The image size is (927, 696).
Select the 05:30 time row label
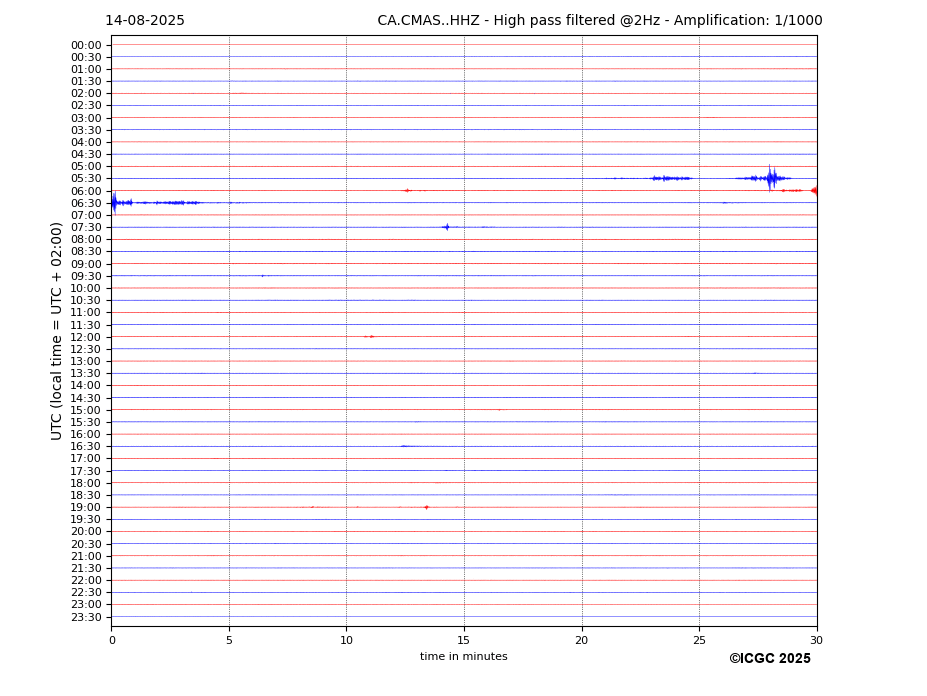pos(86,179)
